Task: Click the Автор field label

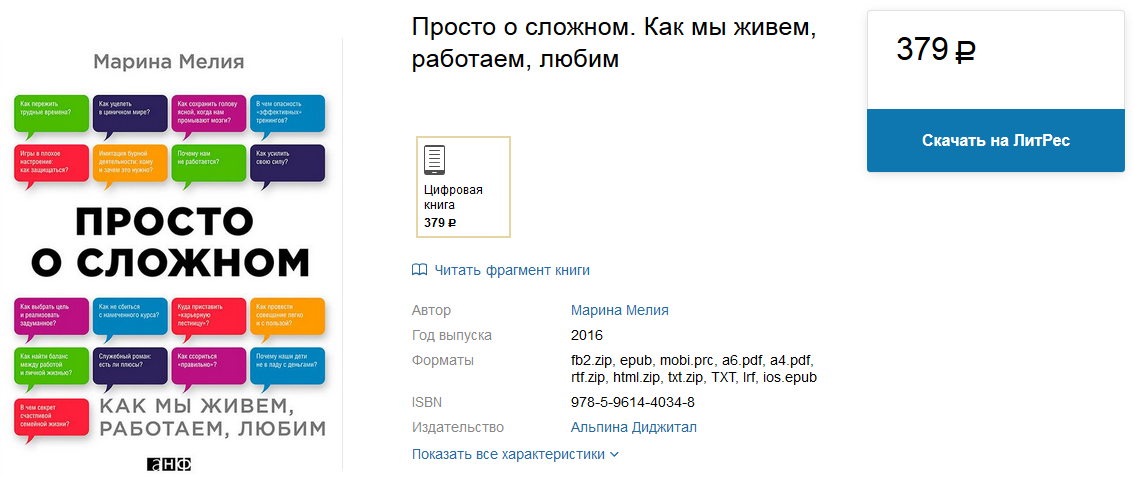Action: pyautogui.click(x=431, y=310)
